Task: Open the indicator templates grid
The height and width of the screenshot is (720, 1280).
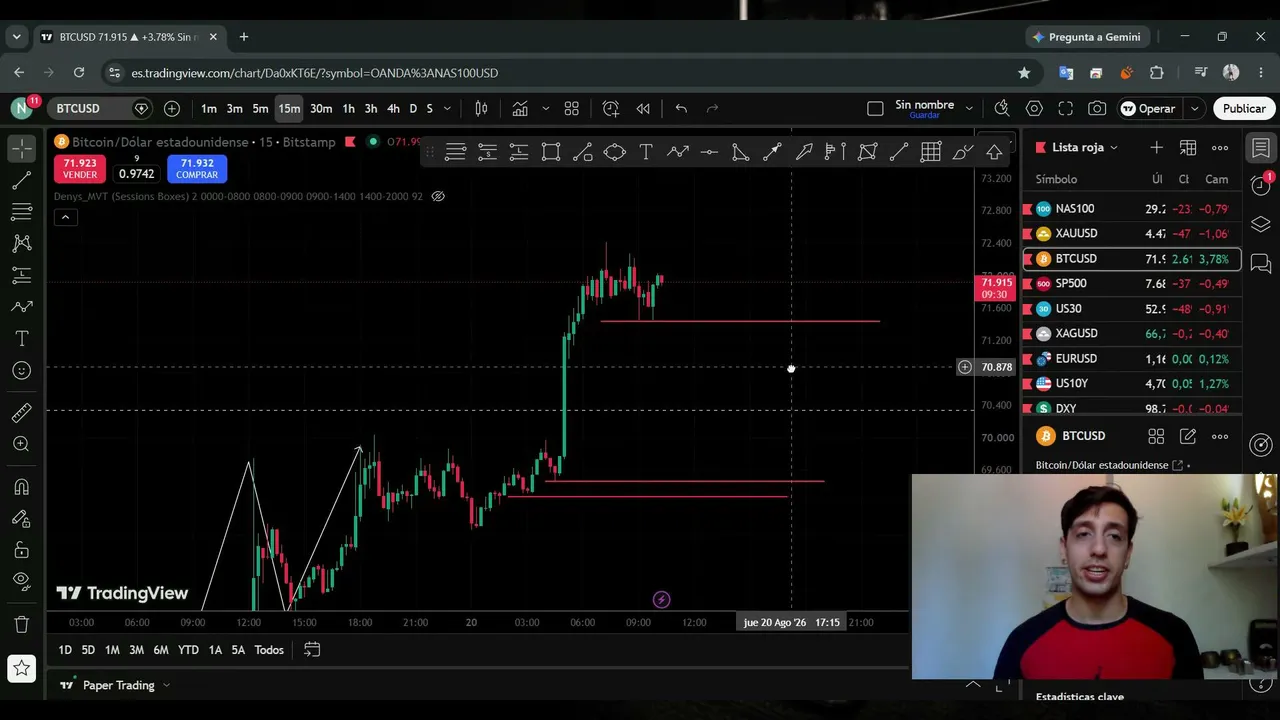Action: point(572,108)
